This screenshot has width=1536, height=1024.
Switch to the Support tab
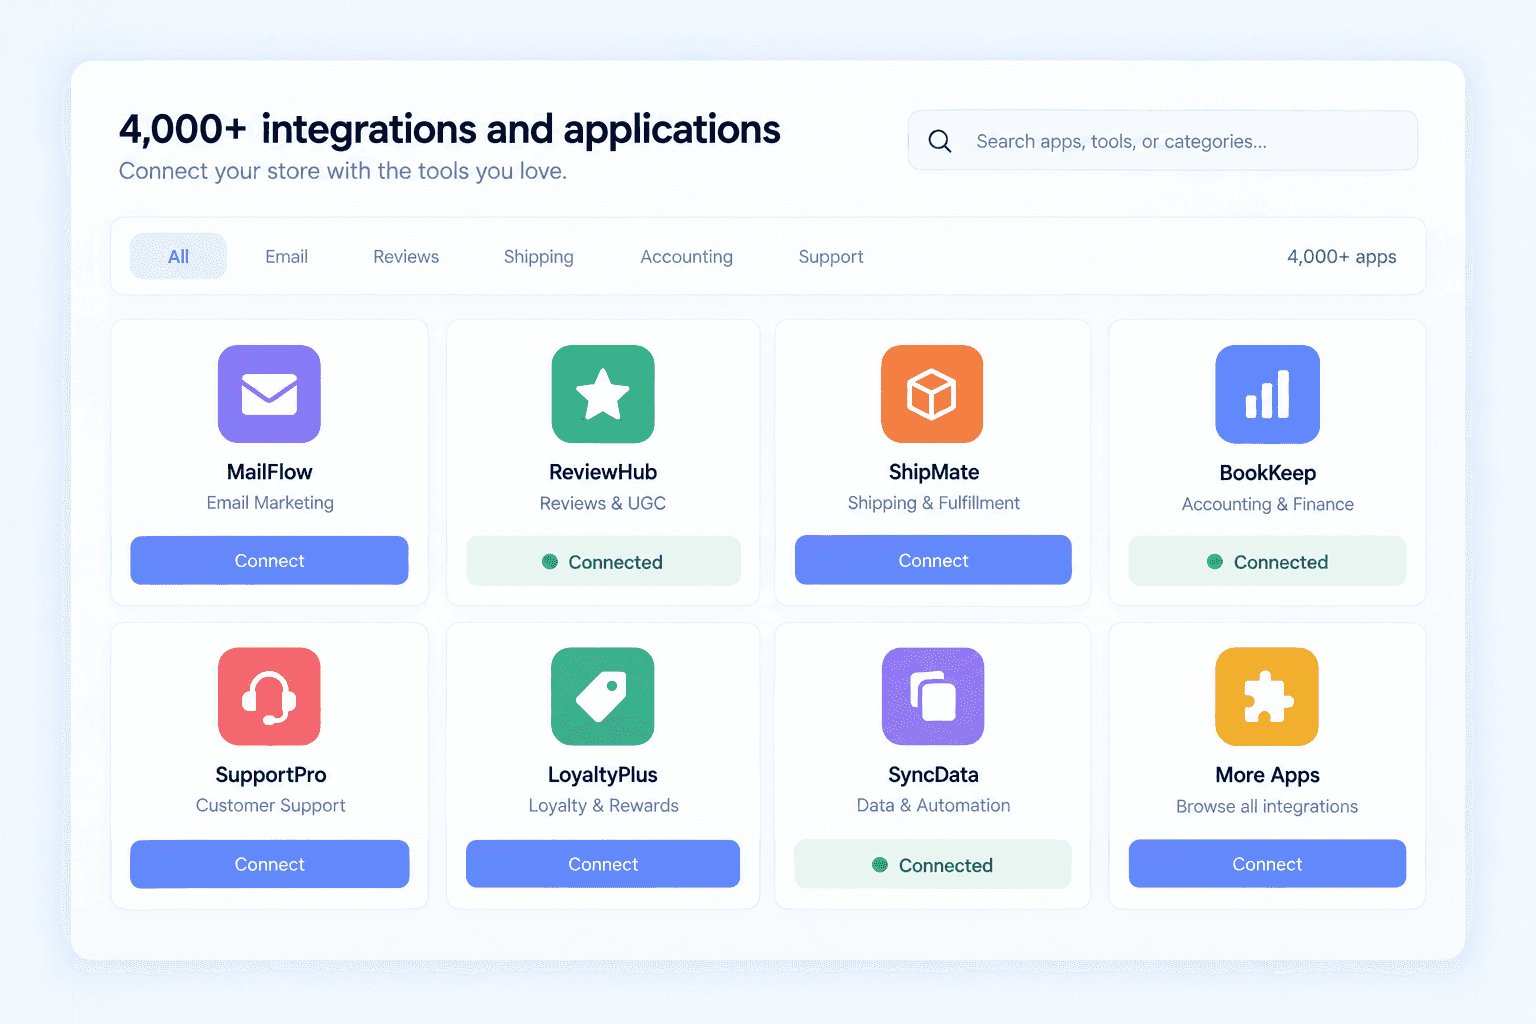[831, 257]
